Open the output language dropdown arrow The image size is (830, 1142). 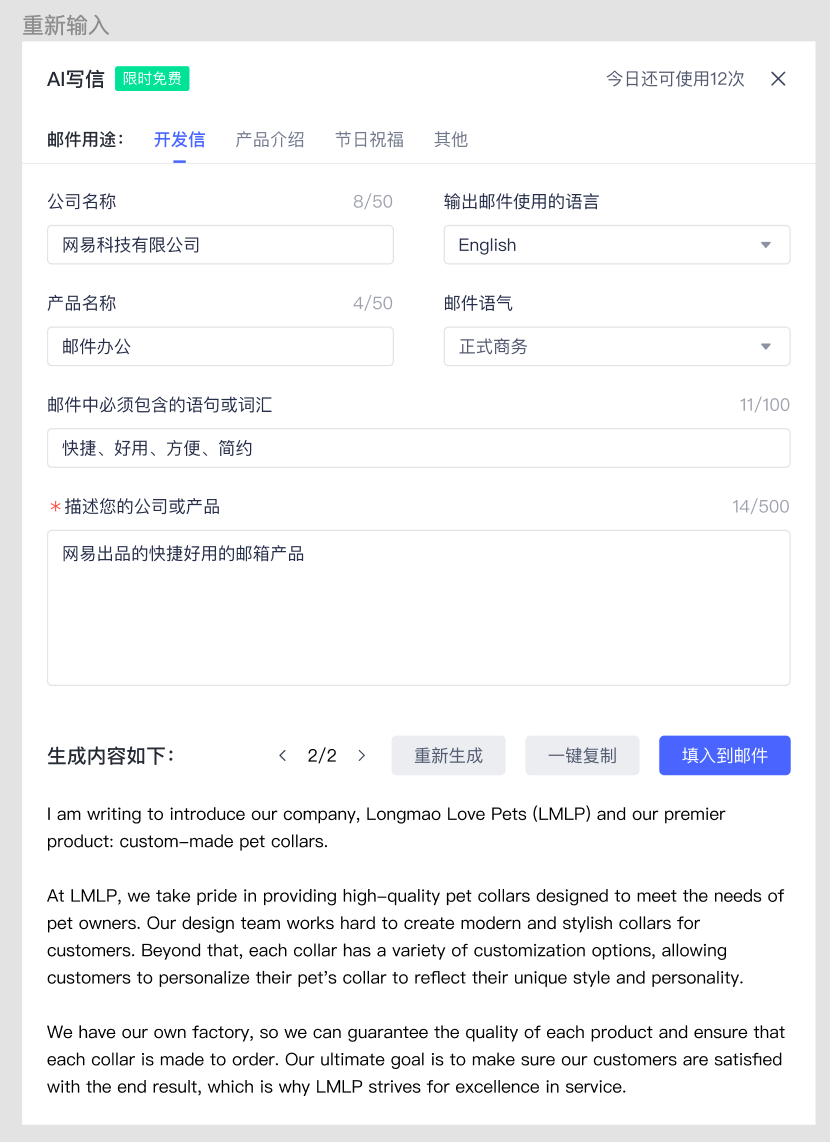coord(766,245)
